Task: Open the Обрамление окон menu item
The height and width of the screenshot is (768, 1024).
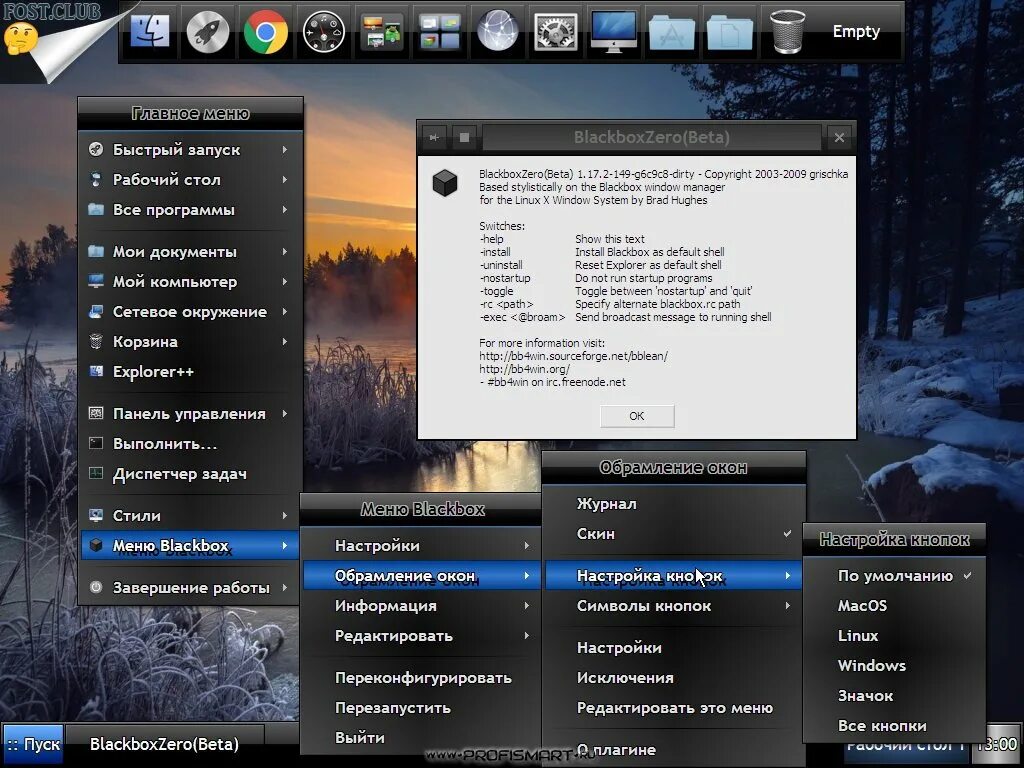Action: point(421,576)
